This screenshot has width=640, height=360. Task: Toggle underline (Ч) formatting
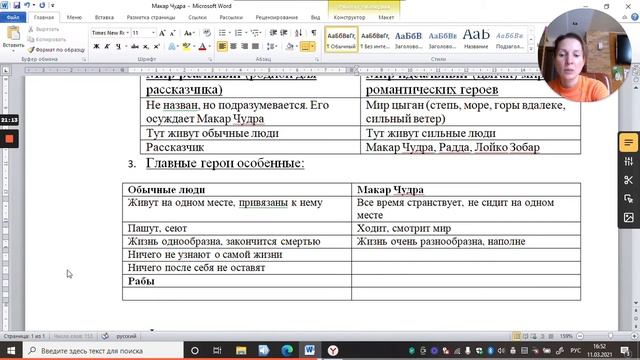118,47
